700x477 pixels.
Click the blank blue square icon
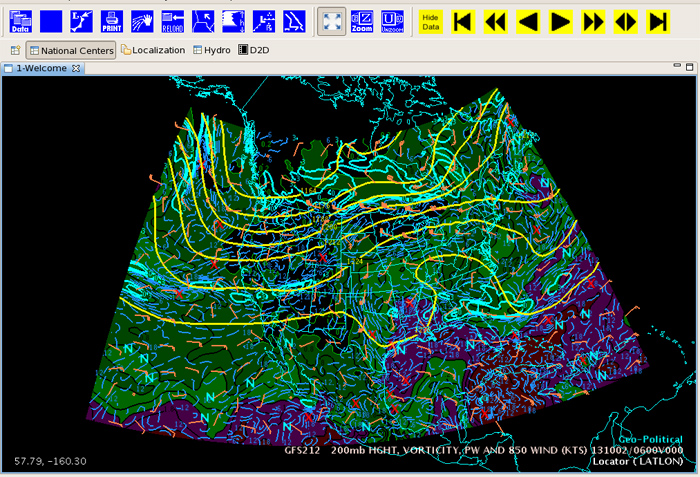(x=51, y=20)
